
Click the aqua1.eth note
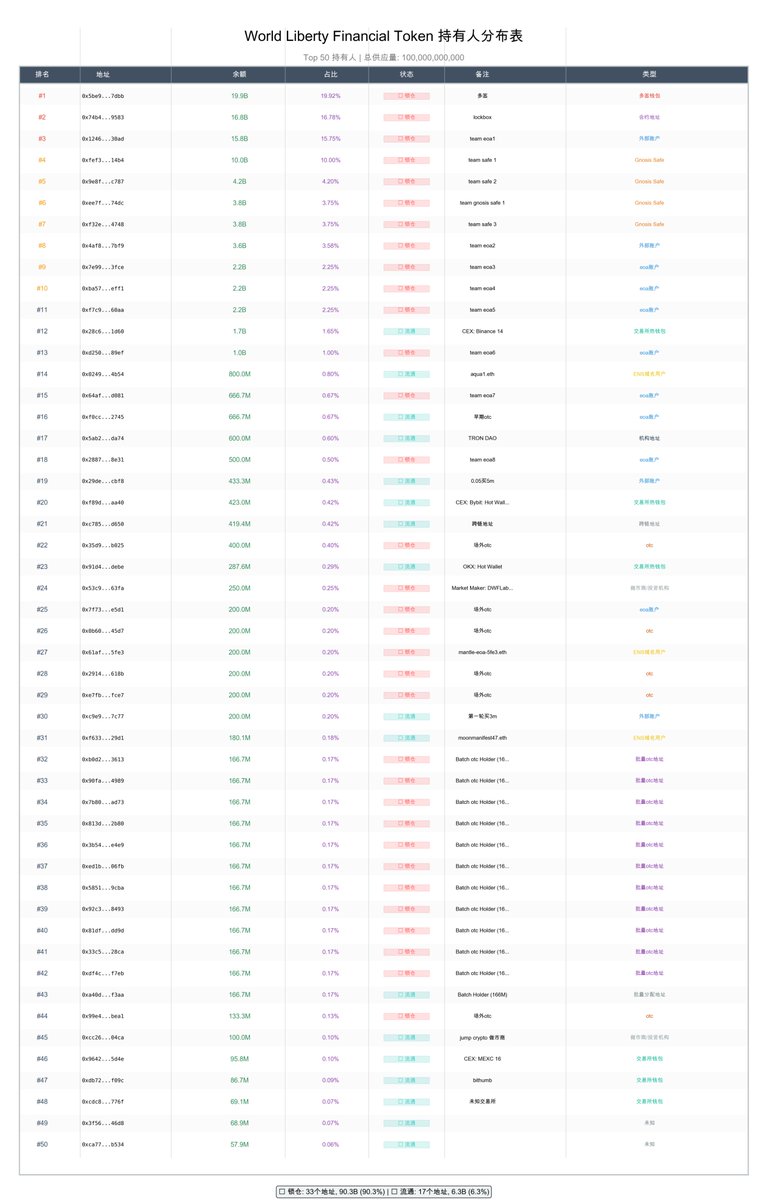click(483, 374)
